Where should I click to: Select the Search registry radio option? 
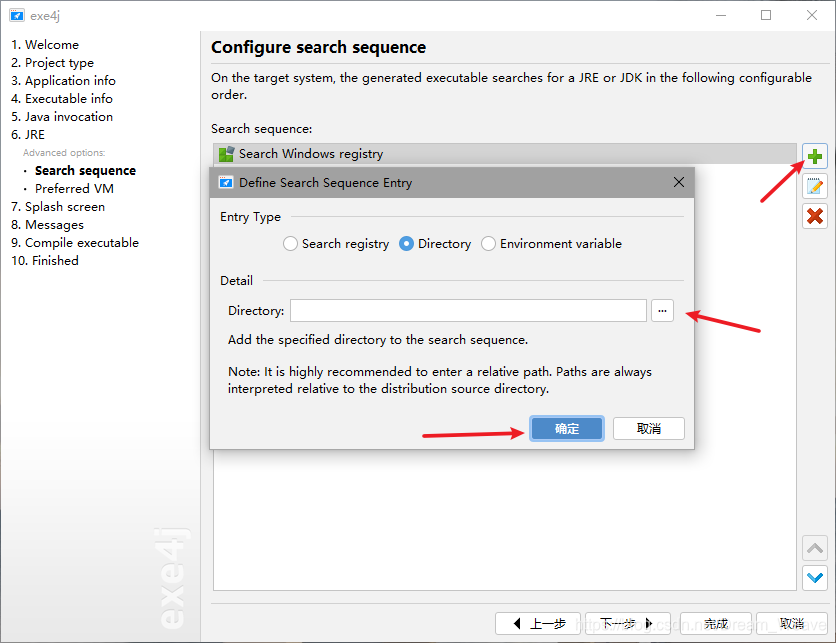291,244
